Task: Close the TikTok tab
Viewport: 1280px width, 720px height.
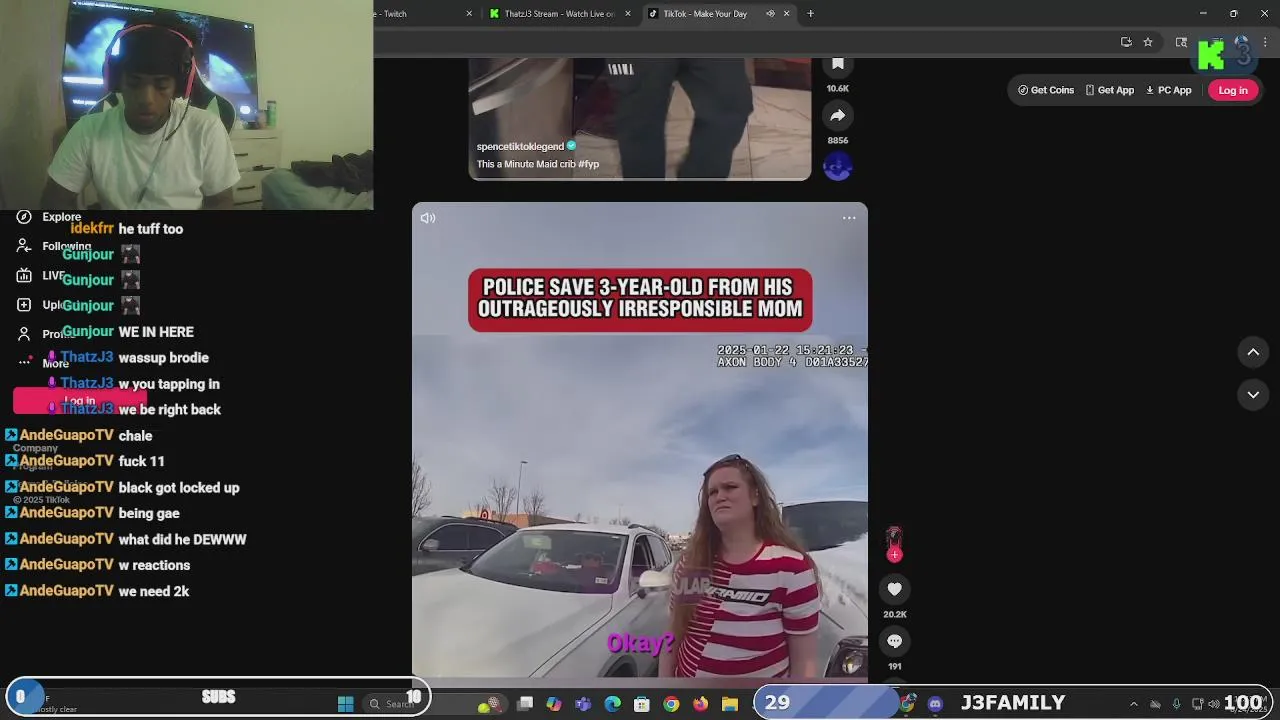Action: pos(786,14)
